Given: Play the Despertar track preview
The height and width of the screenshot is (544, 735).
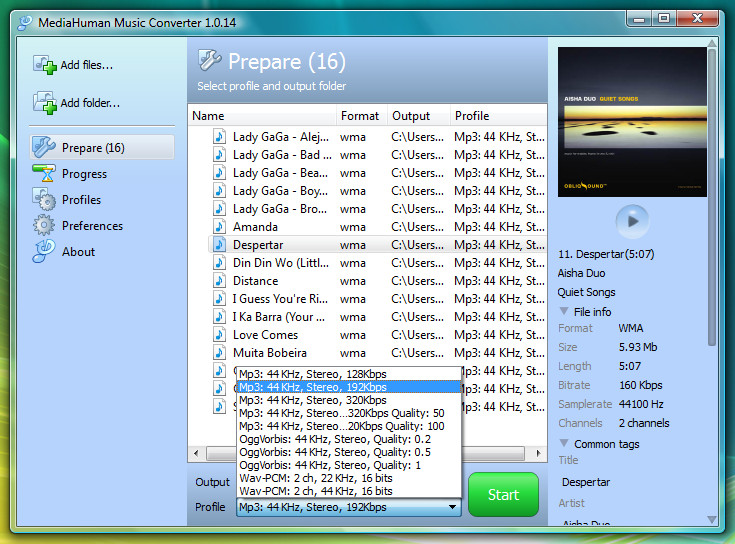Looking at the screenshot, I should point(632,221).
